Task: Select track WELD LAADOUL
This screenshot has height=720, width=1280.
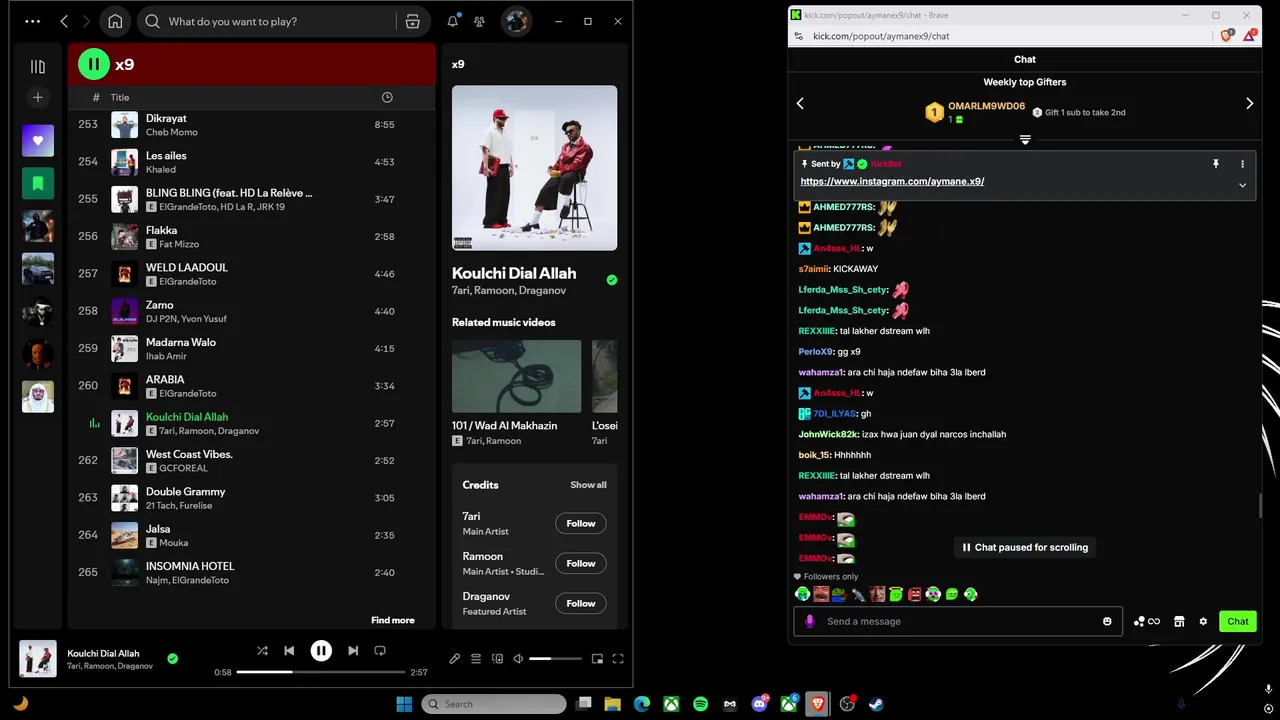Action: [252, 274]
